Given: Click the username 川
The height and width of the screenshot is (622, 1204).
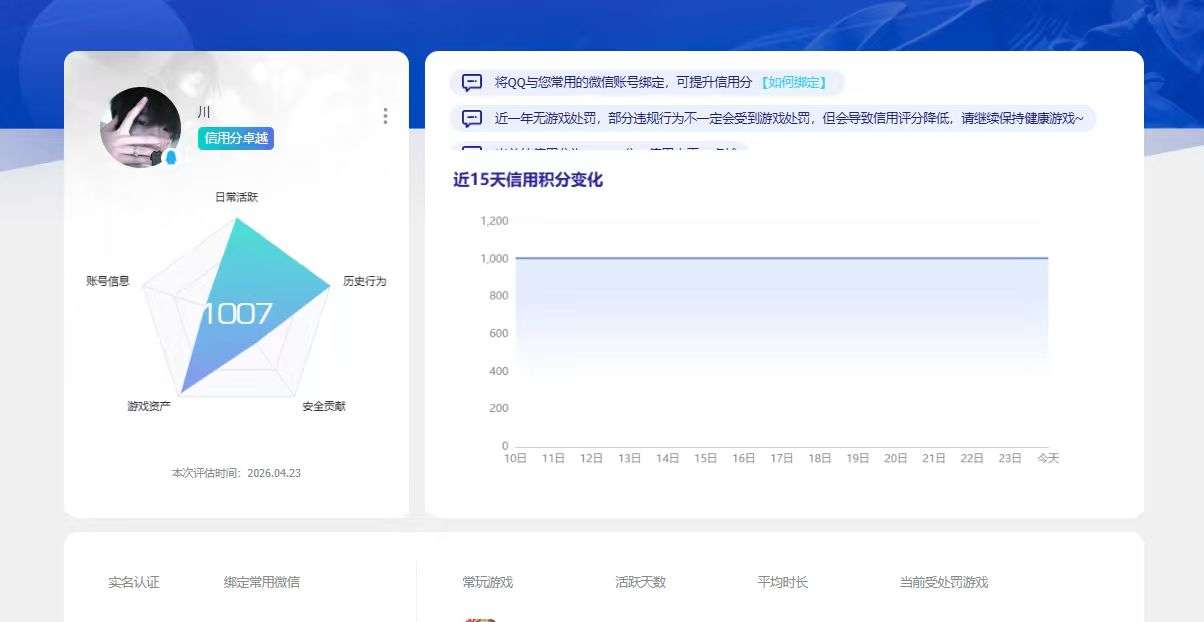Looking at the screenshot, I should point(204,112).
